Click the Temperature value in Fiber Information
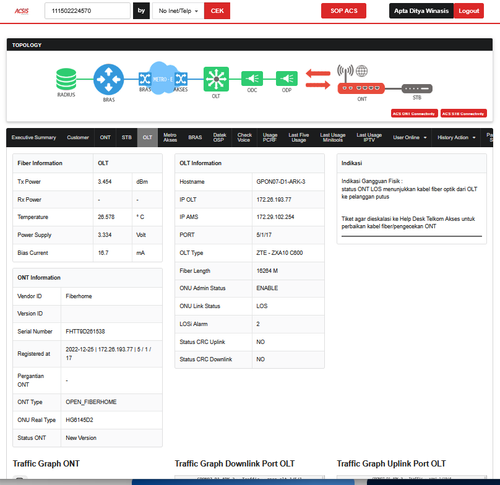This screenshot has height=485, width=500. (106, 217)
